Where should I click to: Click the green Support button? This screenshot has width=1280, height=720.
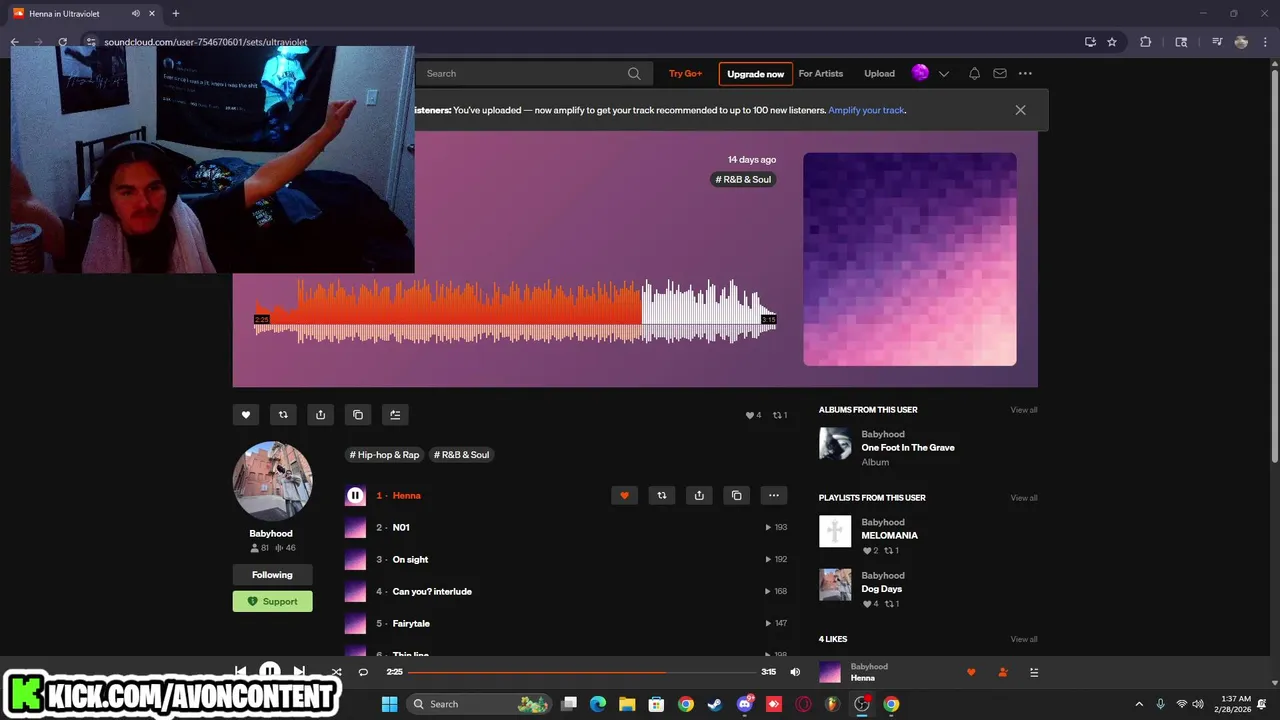point(272,601)
